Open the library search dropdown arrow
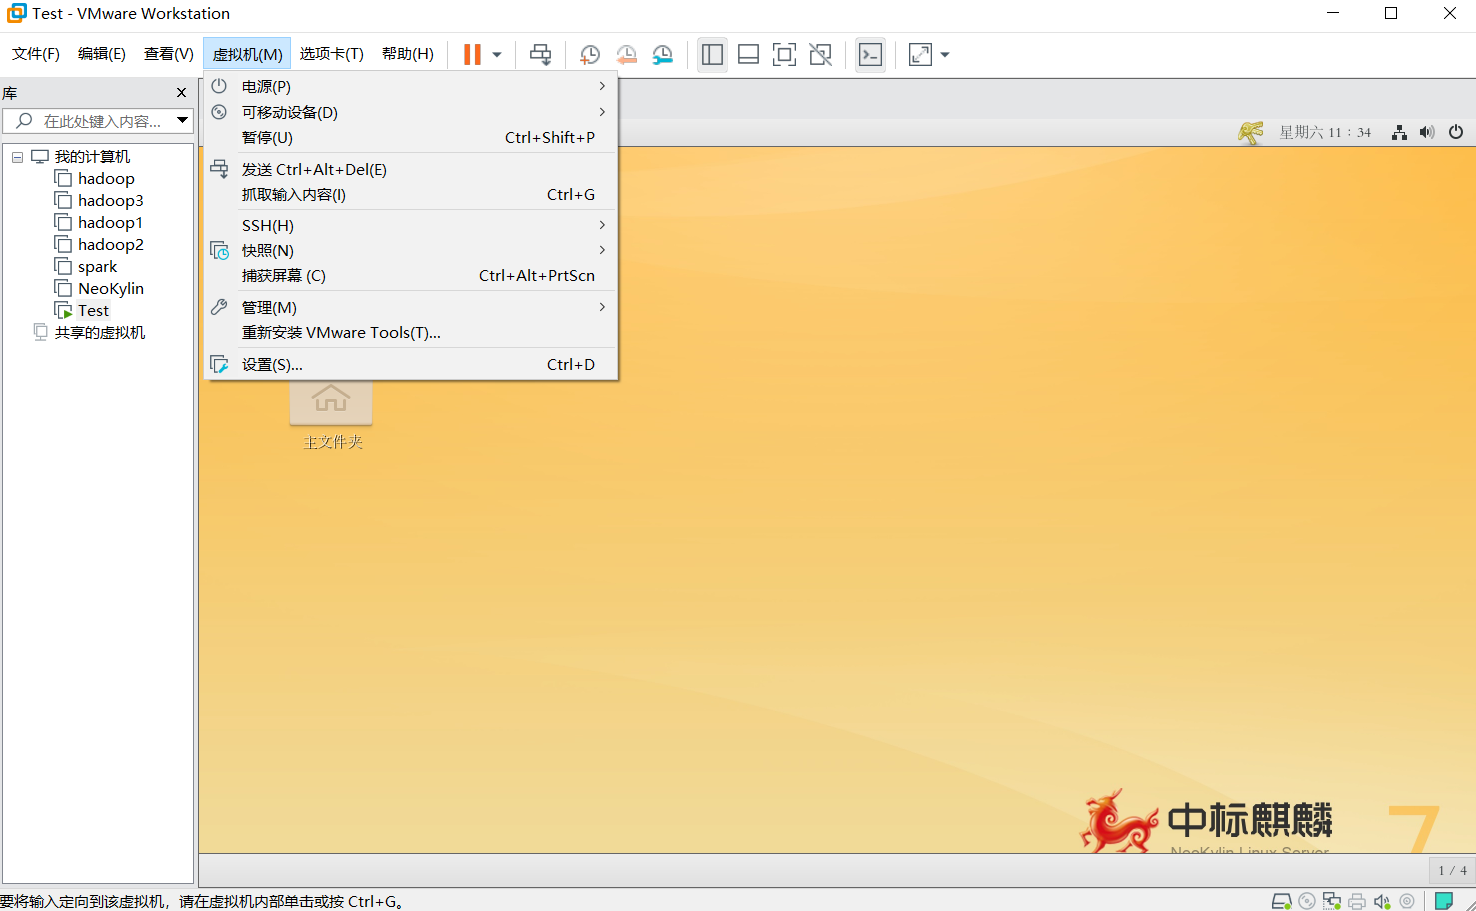The width and height of the screenshot is (1476, 911). pos(183,121)
